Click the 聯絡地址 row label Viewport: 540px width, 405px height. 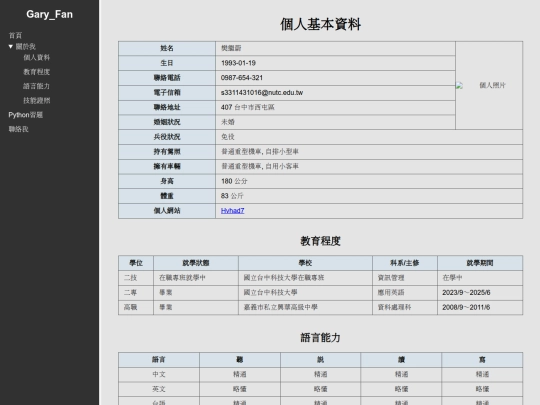[x=167, y=107]
